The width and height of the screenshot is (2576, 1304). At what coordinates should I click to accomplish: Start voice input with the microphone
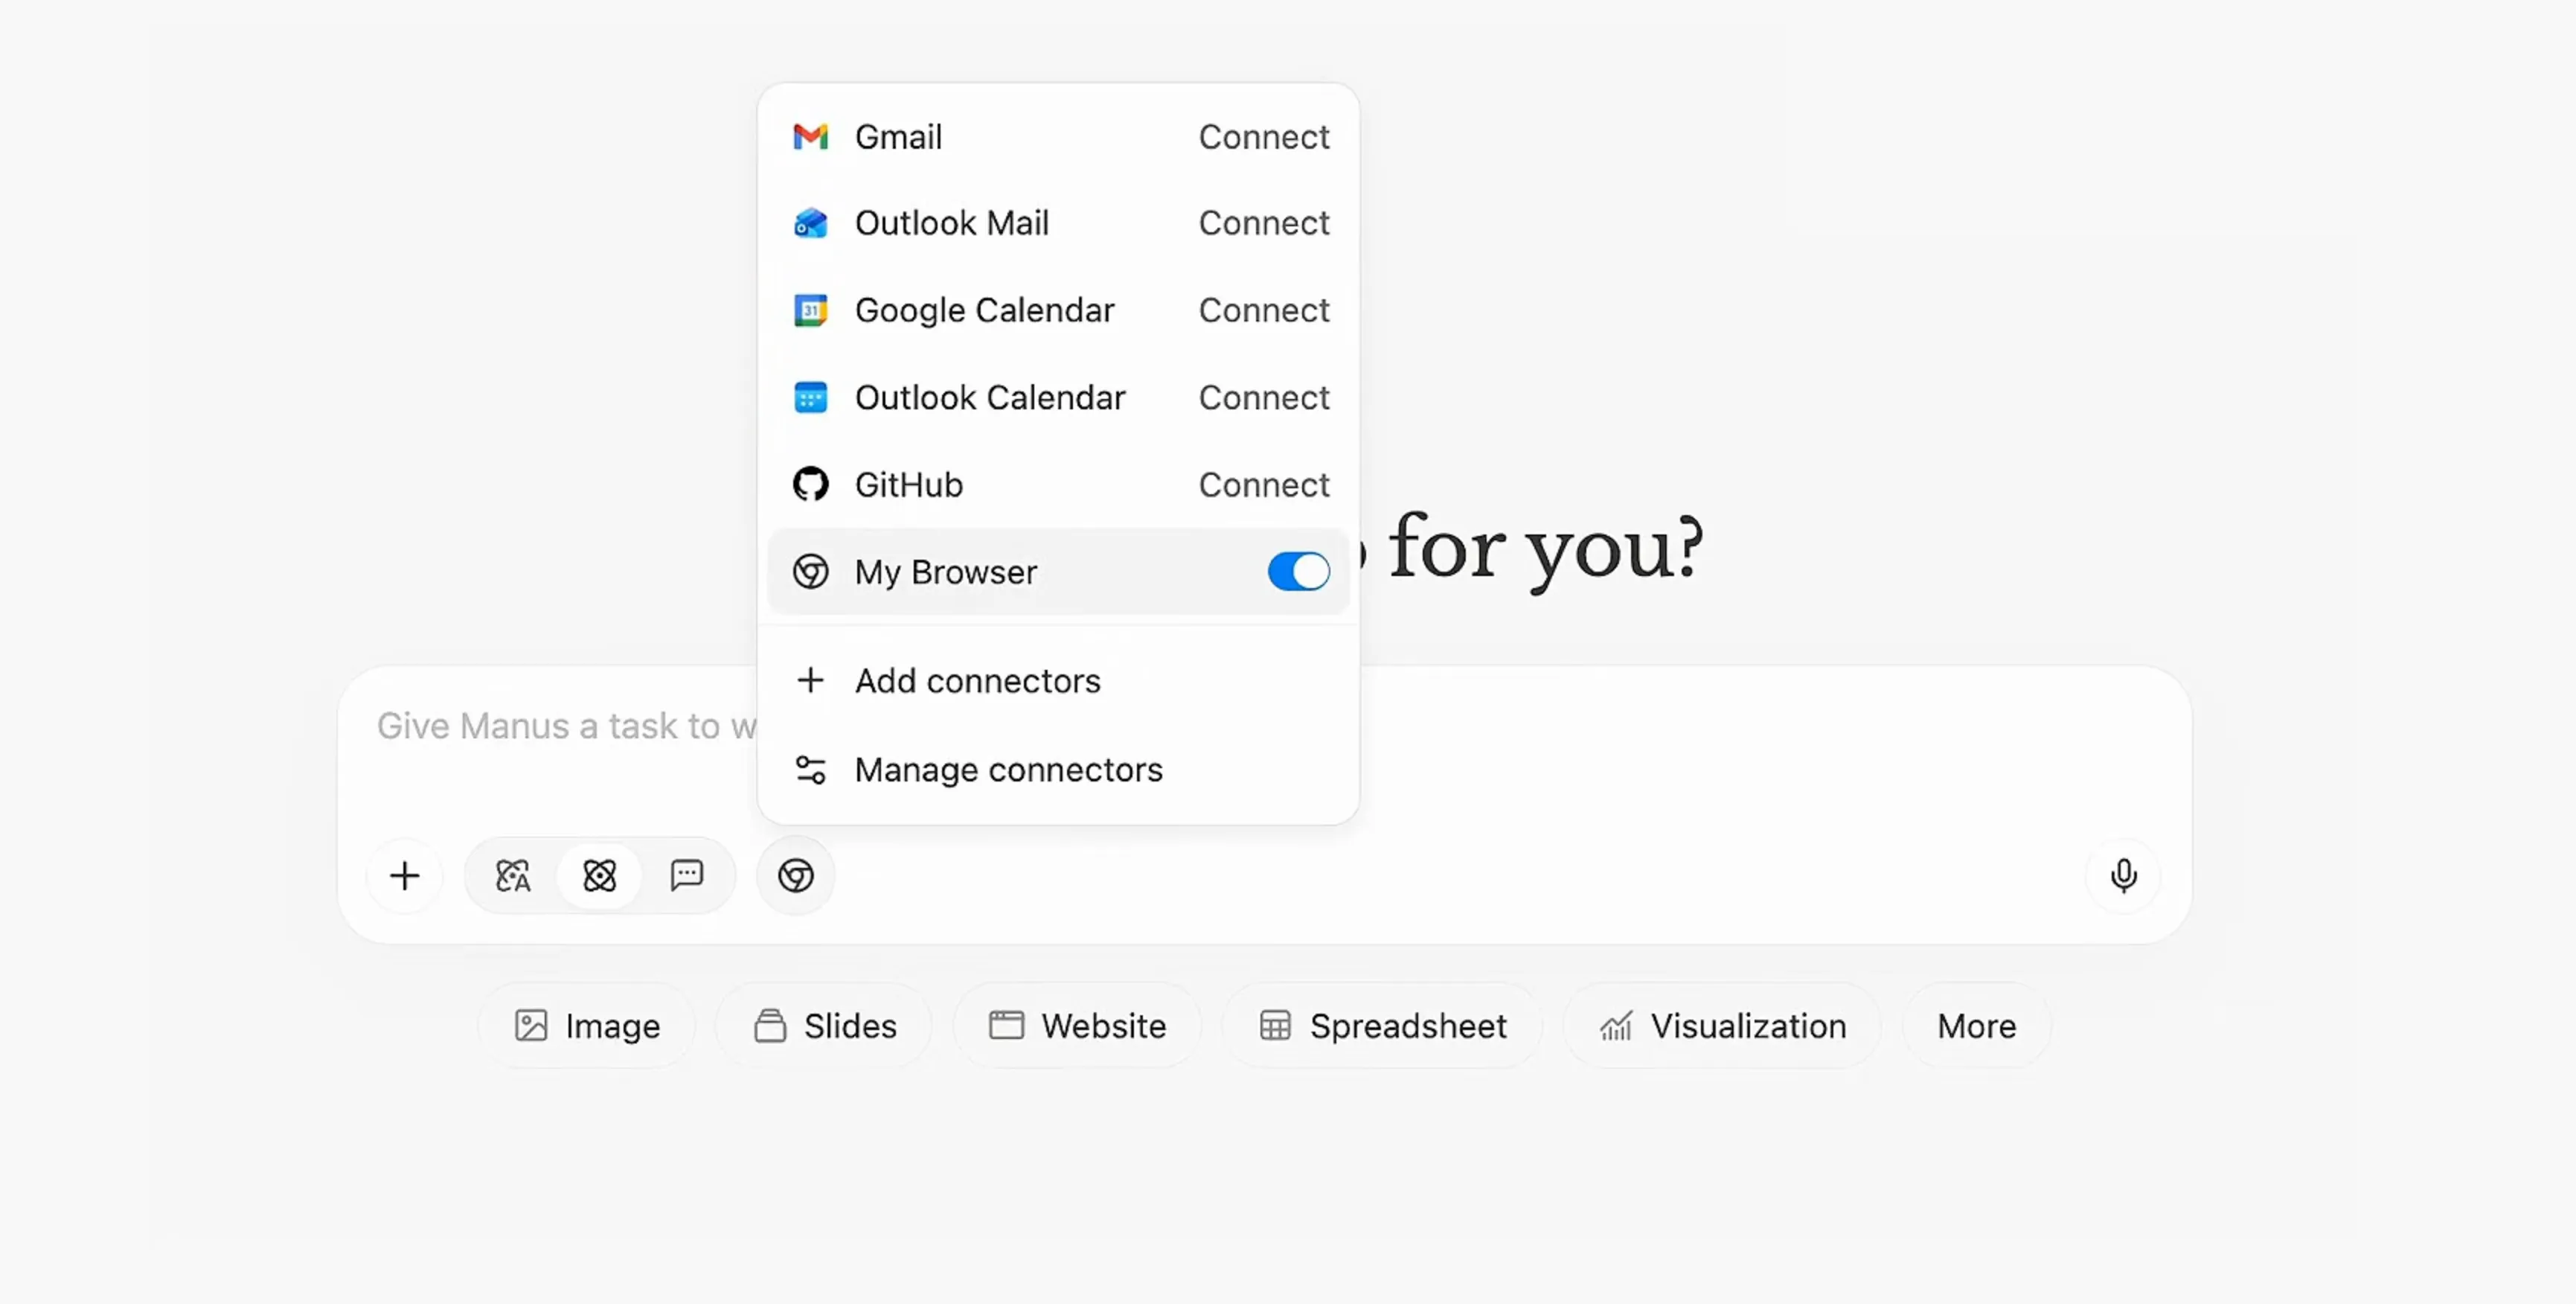[x=2123, y=876]
